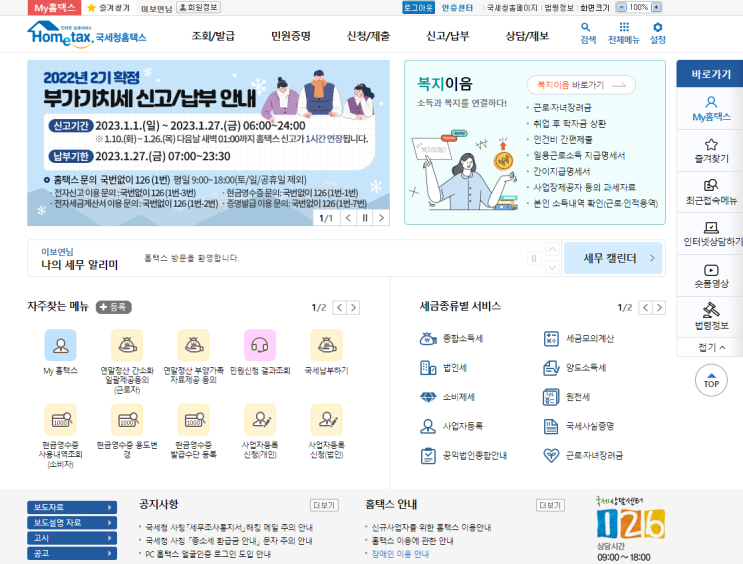Click the 로그아웃 button
The width and height of the screenshot is (743, 564).
[418, 8]
